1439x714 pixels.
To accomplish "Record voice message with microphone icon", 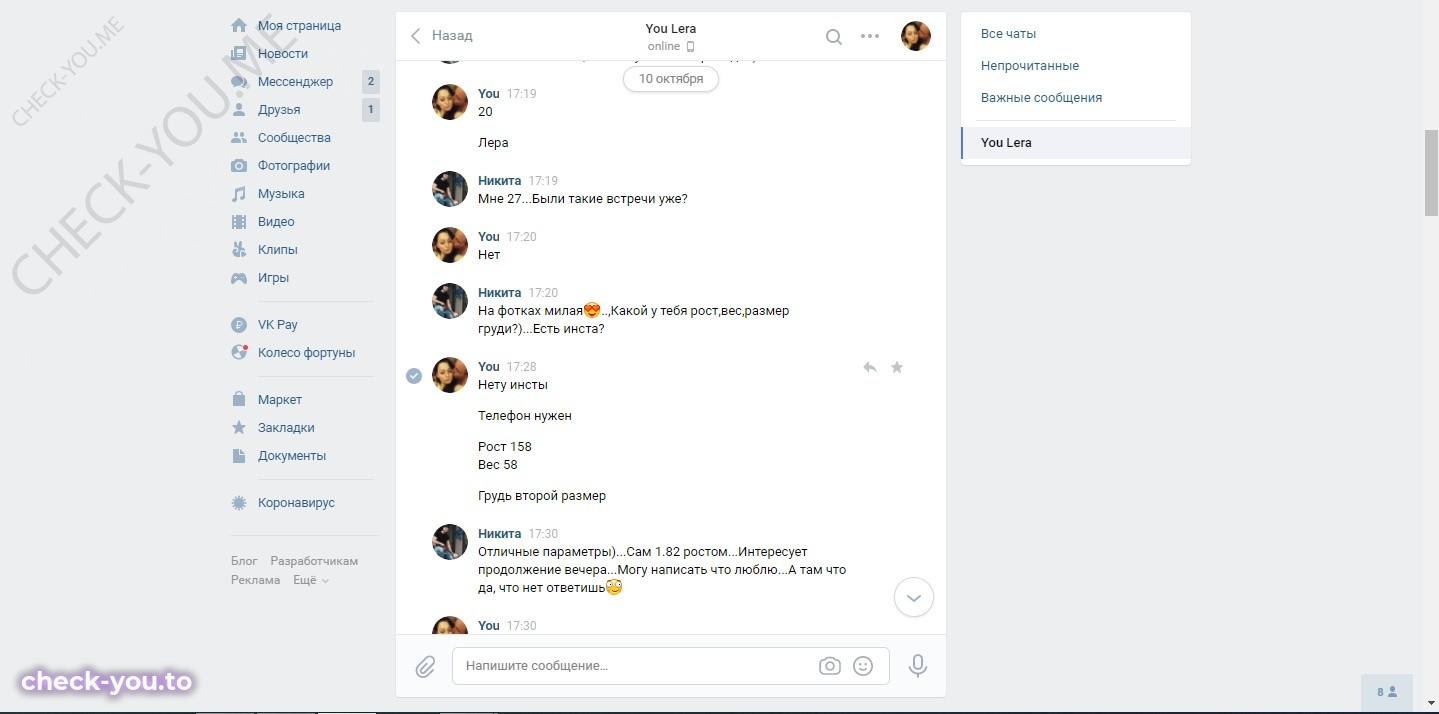I will [x=918, y=666].
